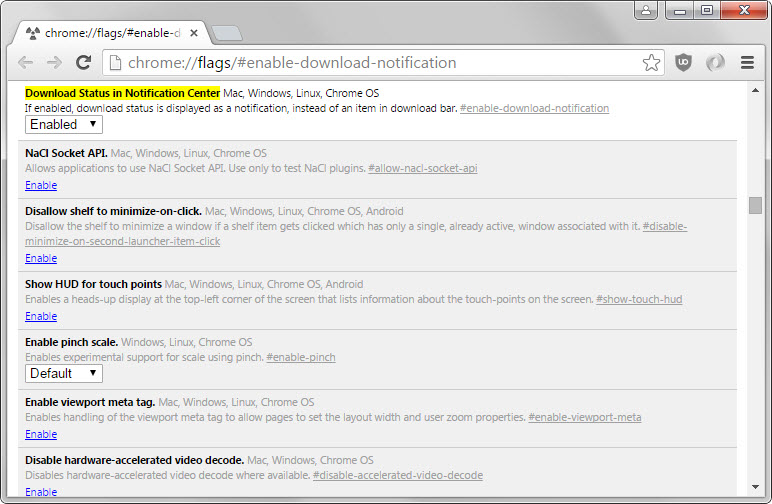Click the highlighted Download Status in Notification Center title
Viewport: 772px width, 504px height.
[123, 93]
